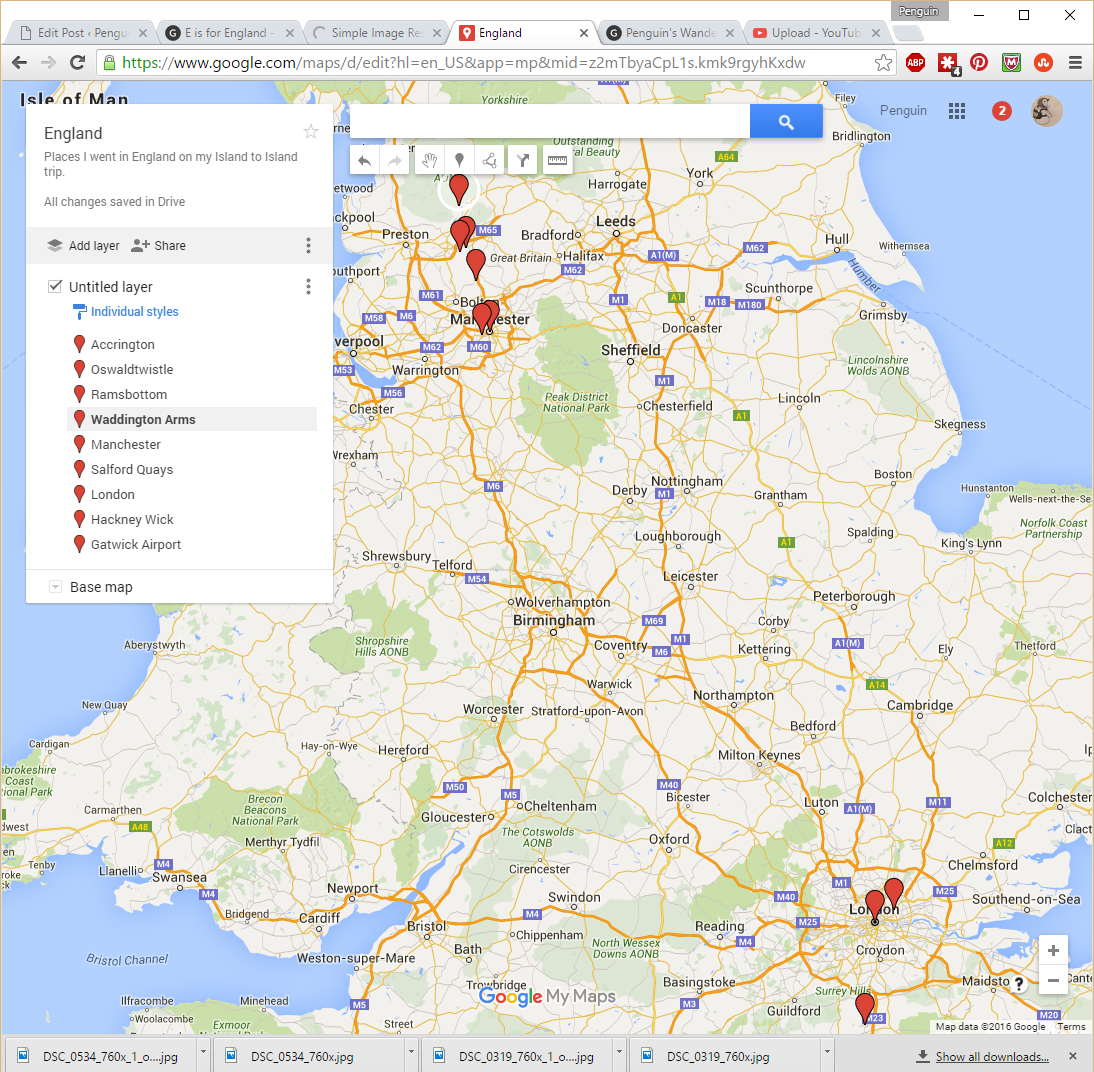The width and height of the screenshot is (1094, 1072).
Task: Click Show all downloads
Action: pyautogui.click(x=991, y=1057)
